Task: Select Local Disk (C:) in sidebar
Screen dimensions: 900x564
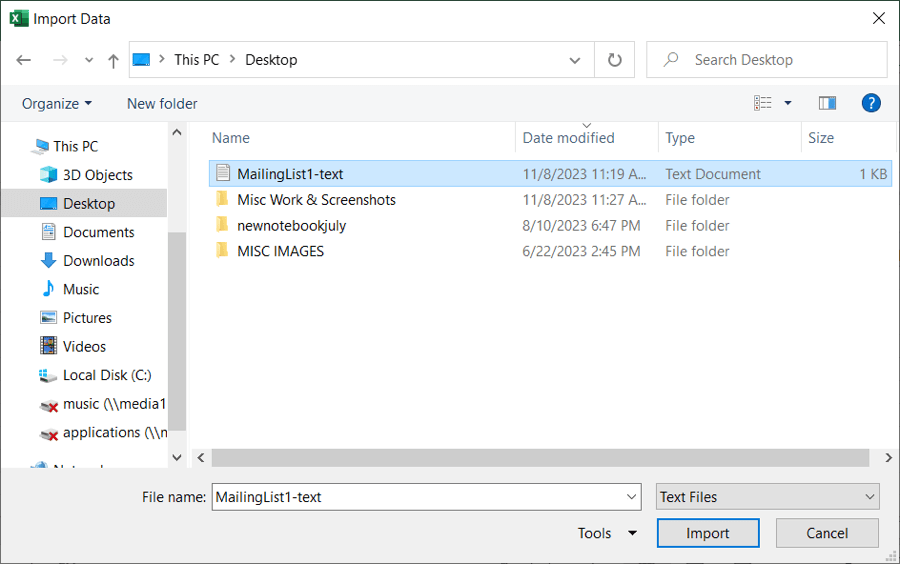Action: [106, 375]
